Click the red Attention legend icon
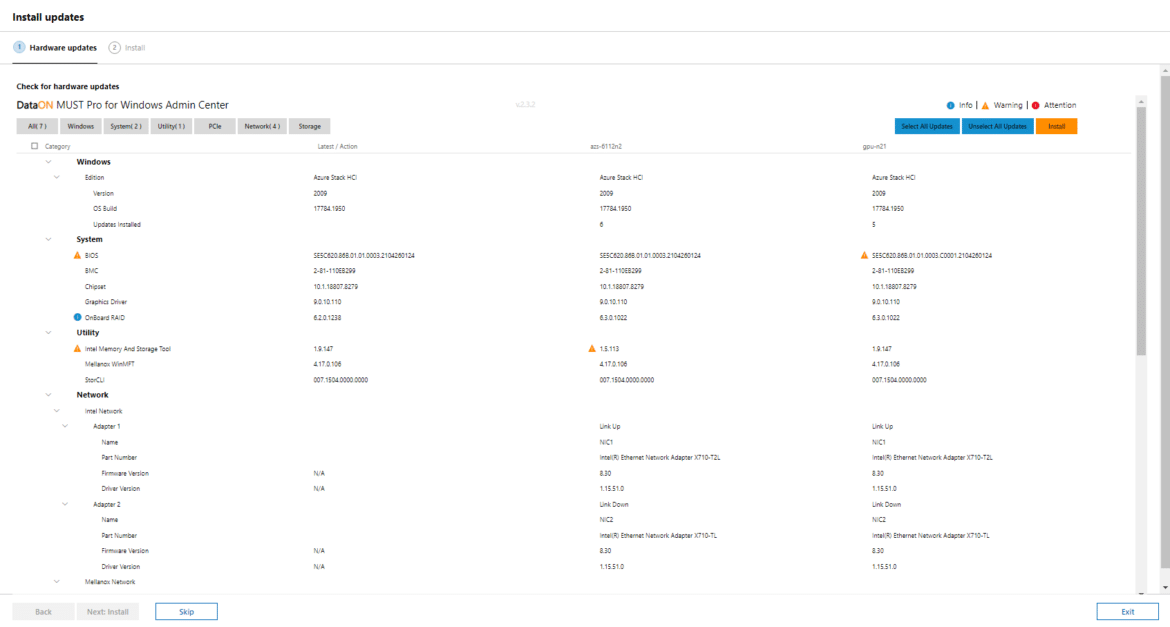 (1036, 105)
